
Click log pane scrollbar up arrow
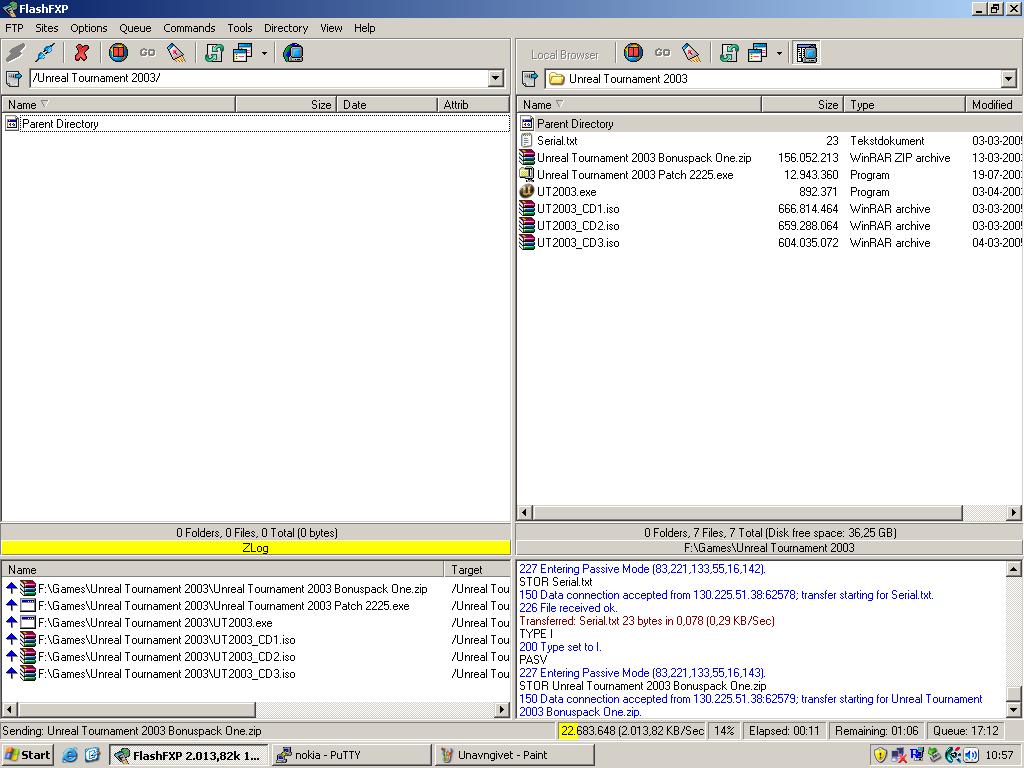coord(1014,569)
